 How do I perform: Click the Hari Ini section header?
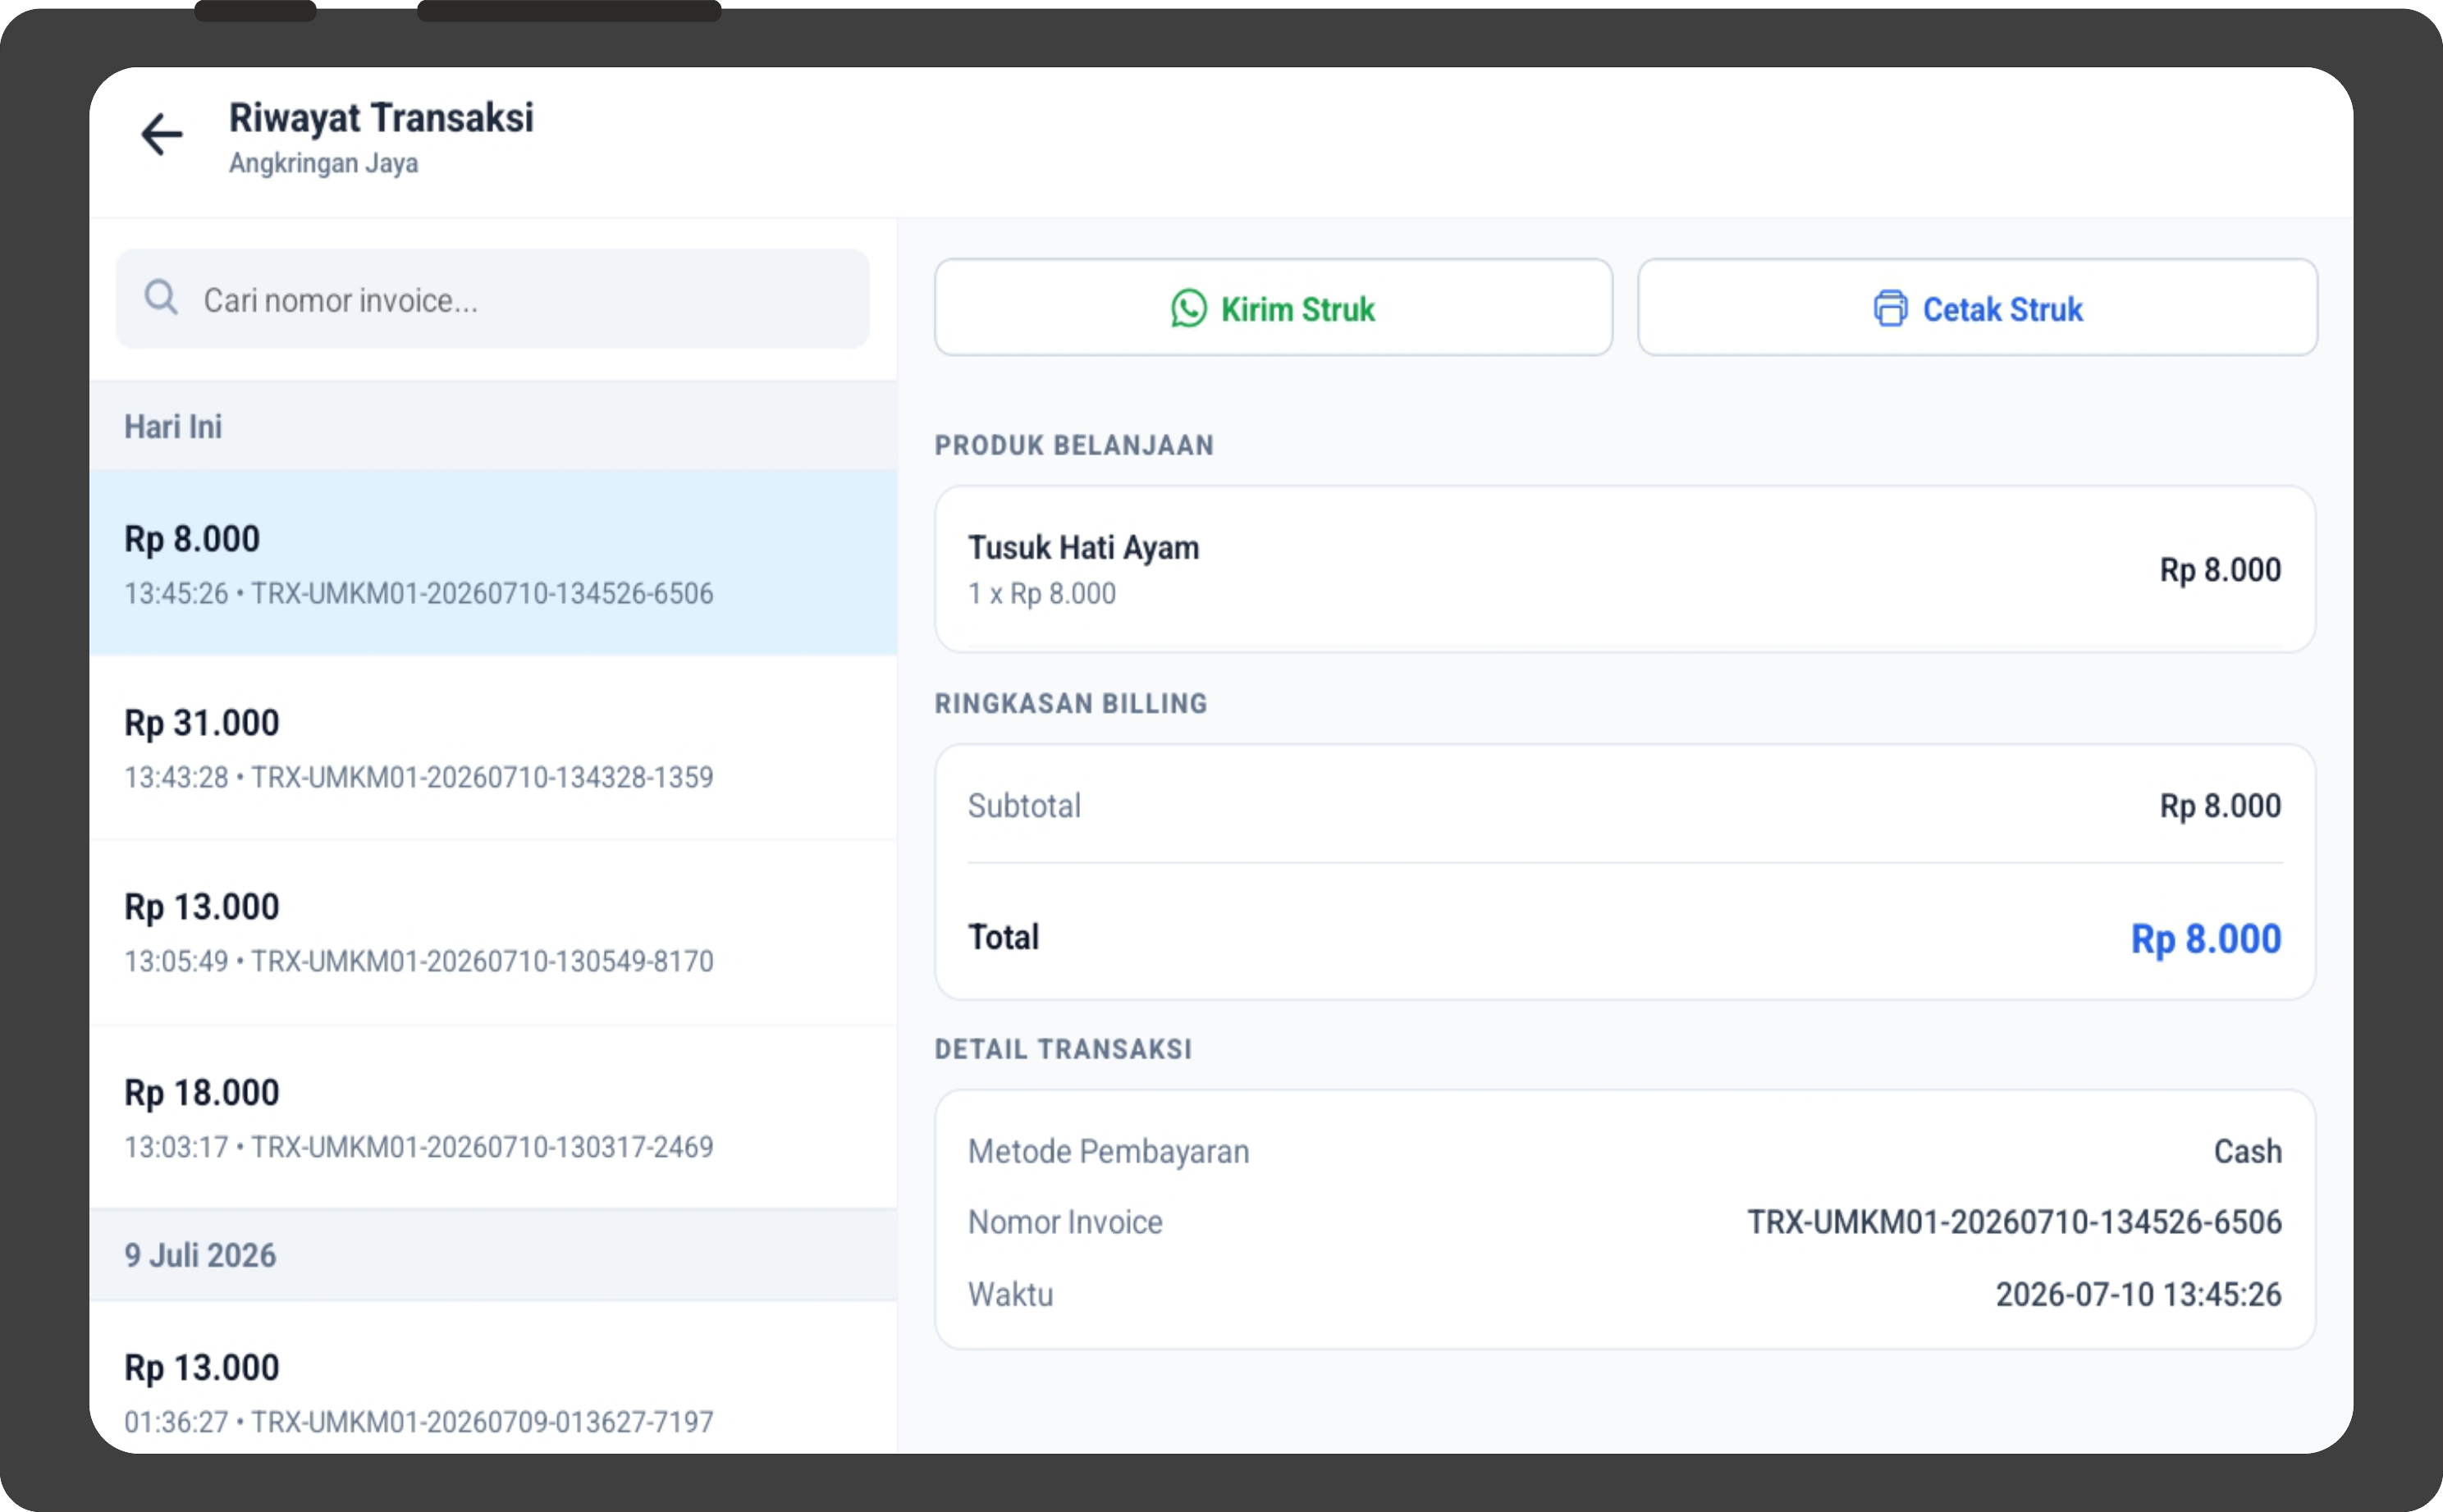click(493, 427)
